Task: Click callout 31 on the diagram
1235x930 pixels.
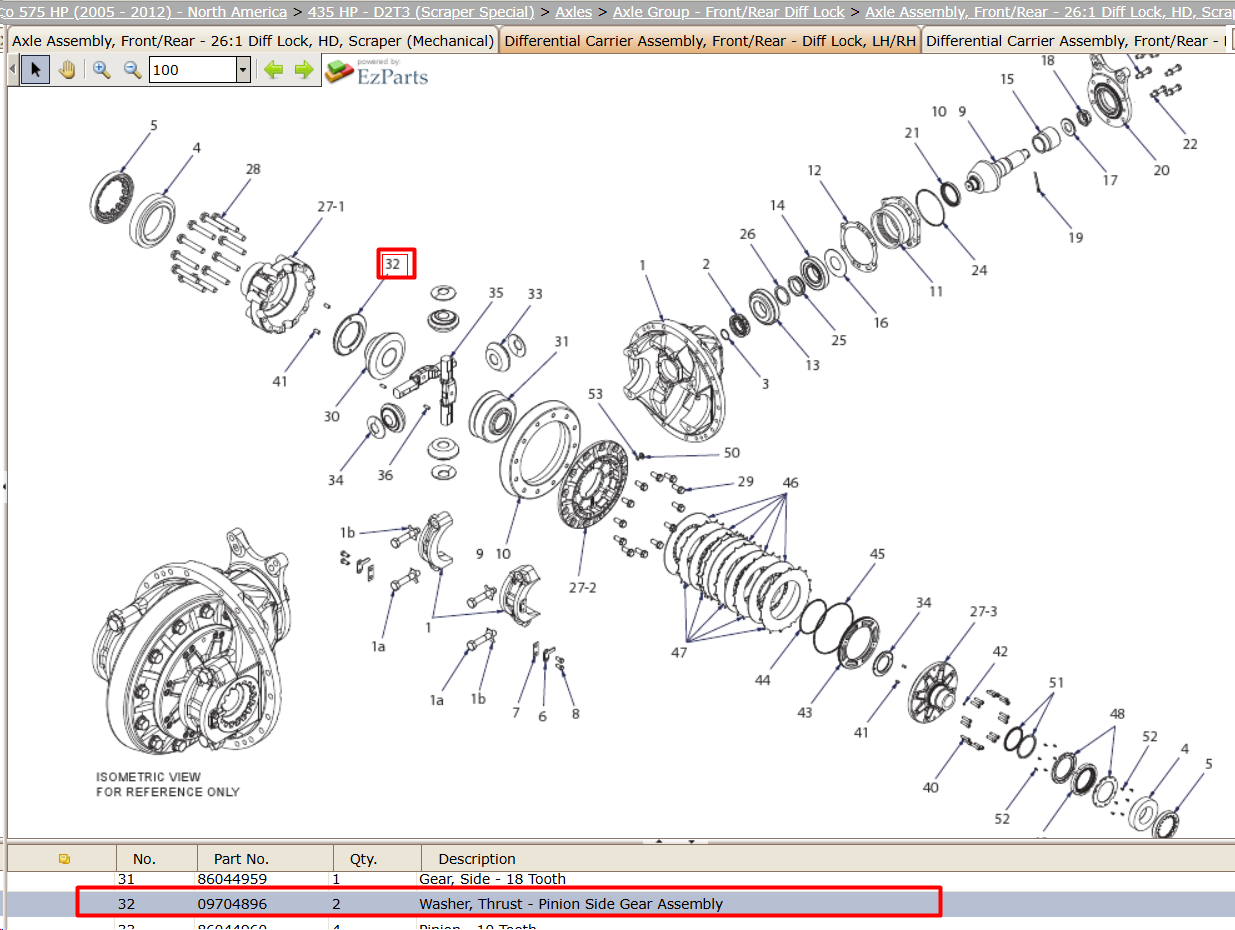Action: (562, 341)
